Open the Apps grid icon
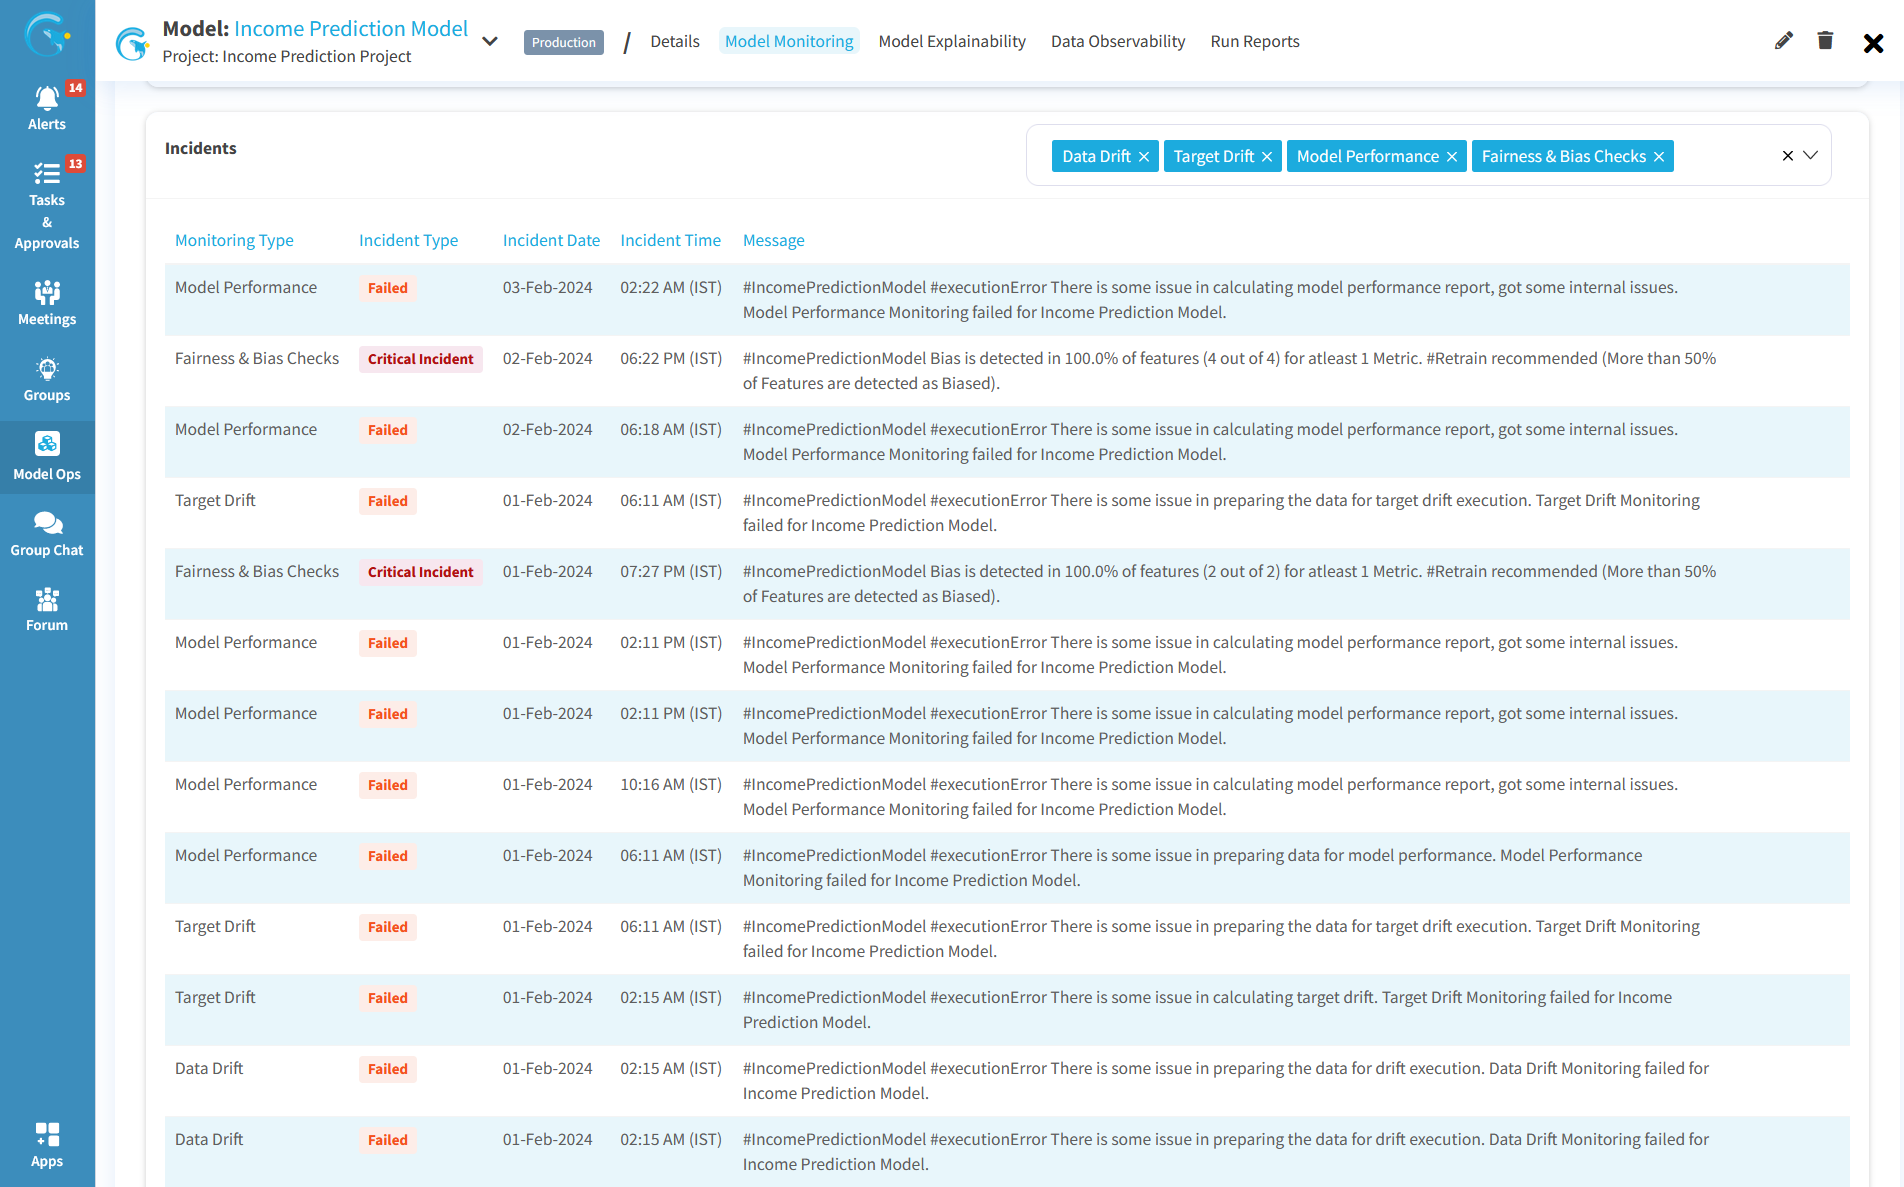The height and width of the screenshot is (1187, 1904). (x=47, y=1134)
